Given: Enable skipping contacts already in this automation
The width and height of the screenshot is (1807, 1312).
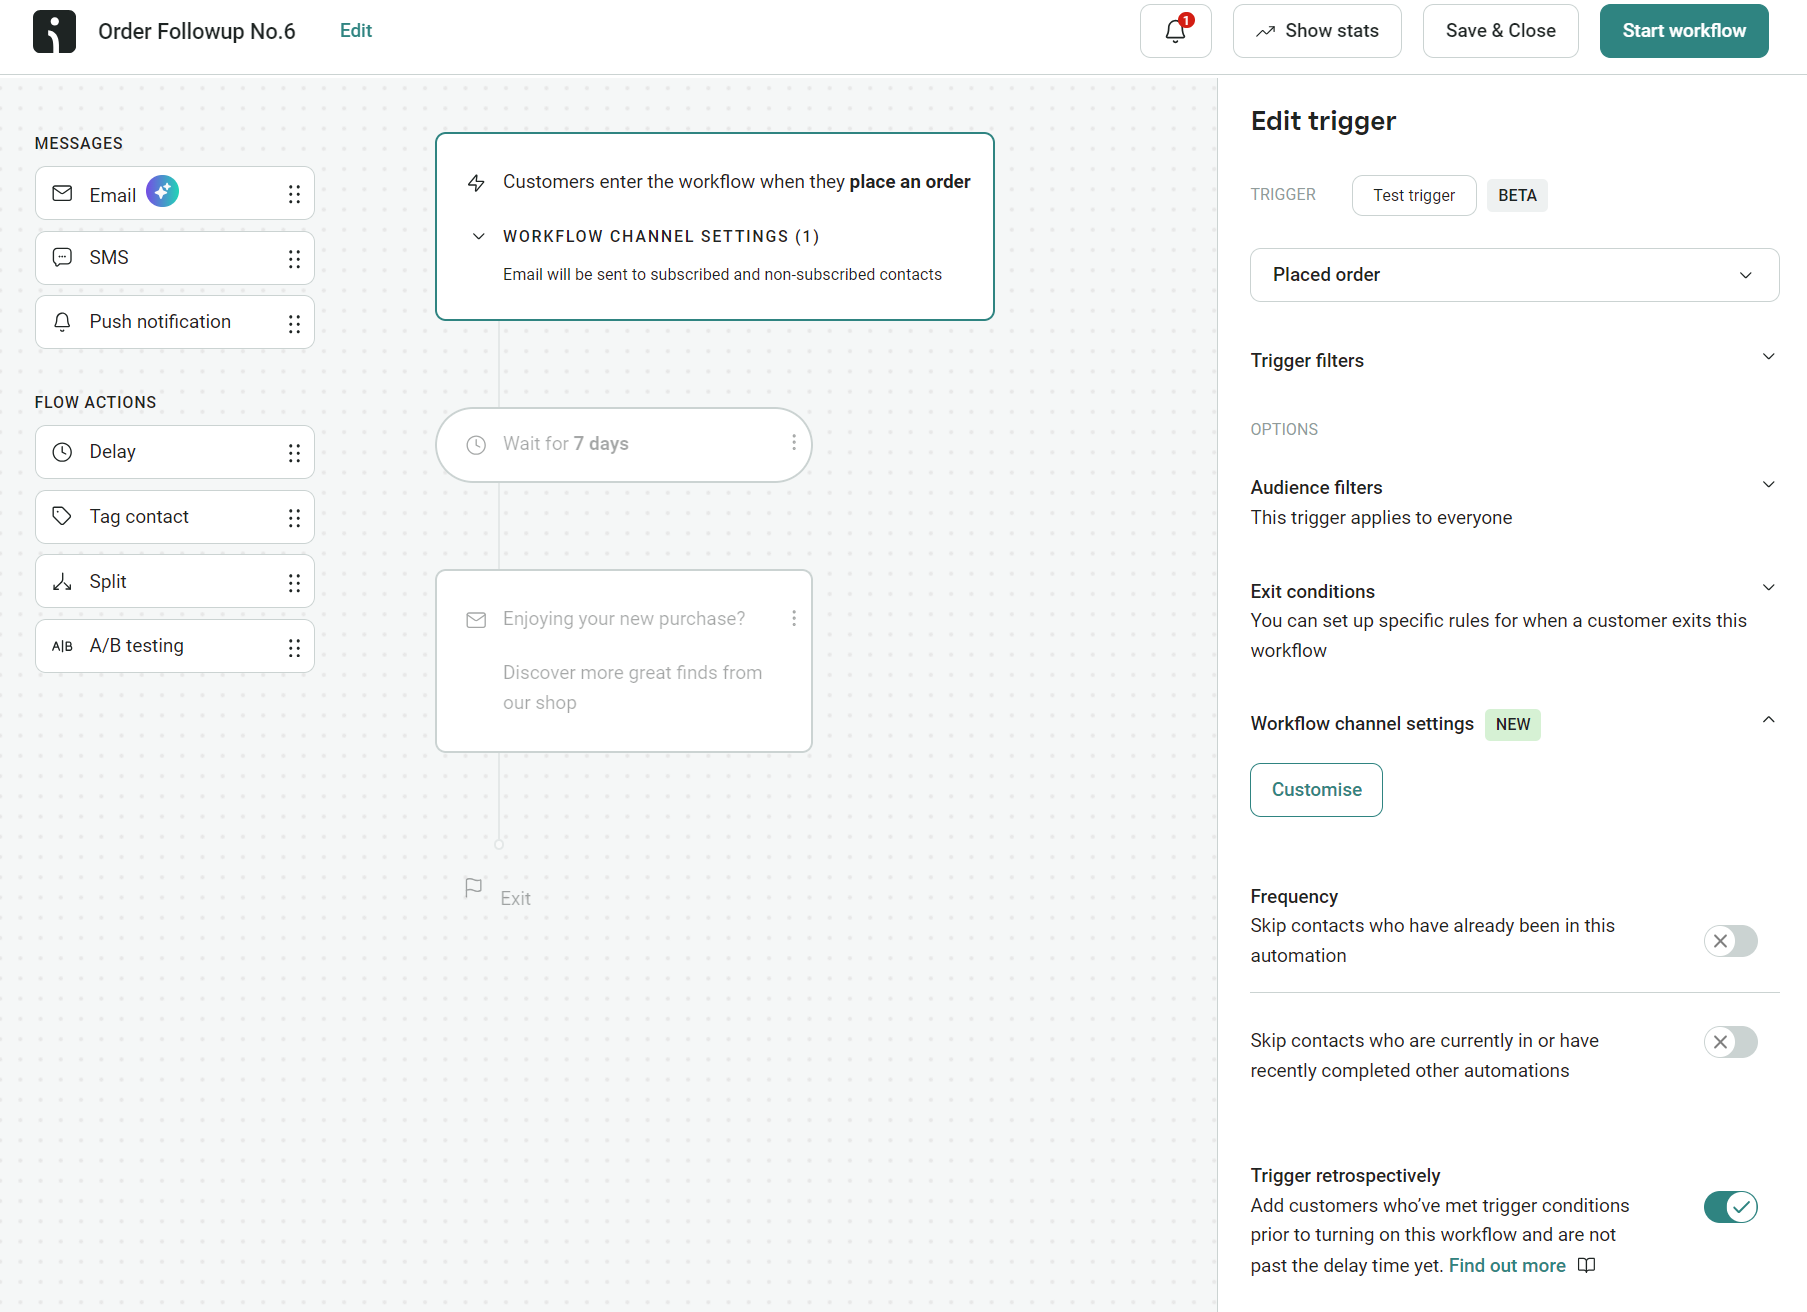Looking at the screenshot, I should (x=1731, y=941).
